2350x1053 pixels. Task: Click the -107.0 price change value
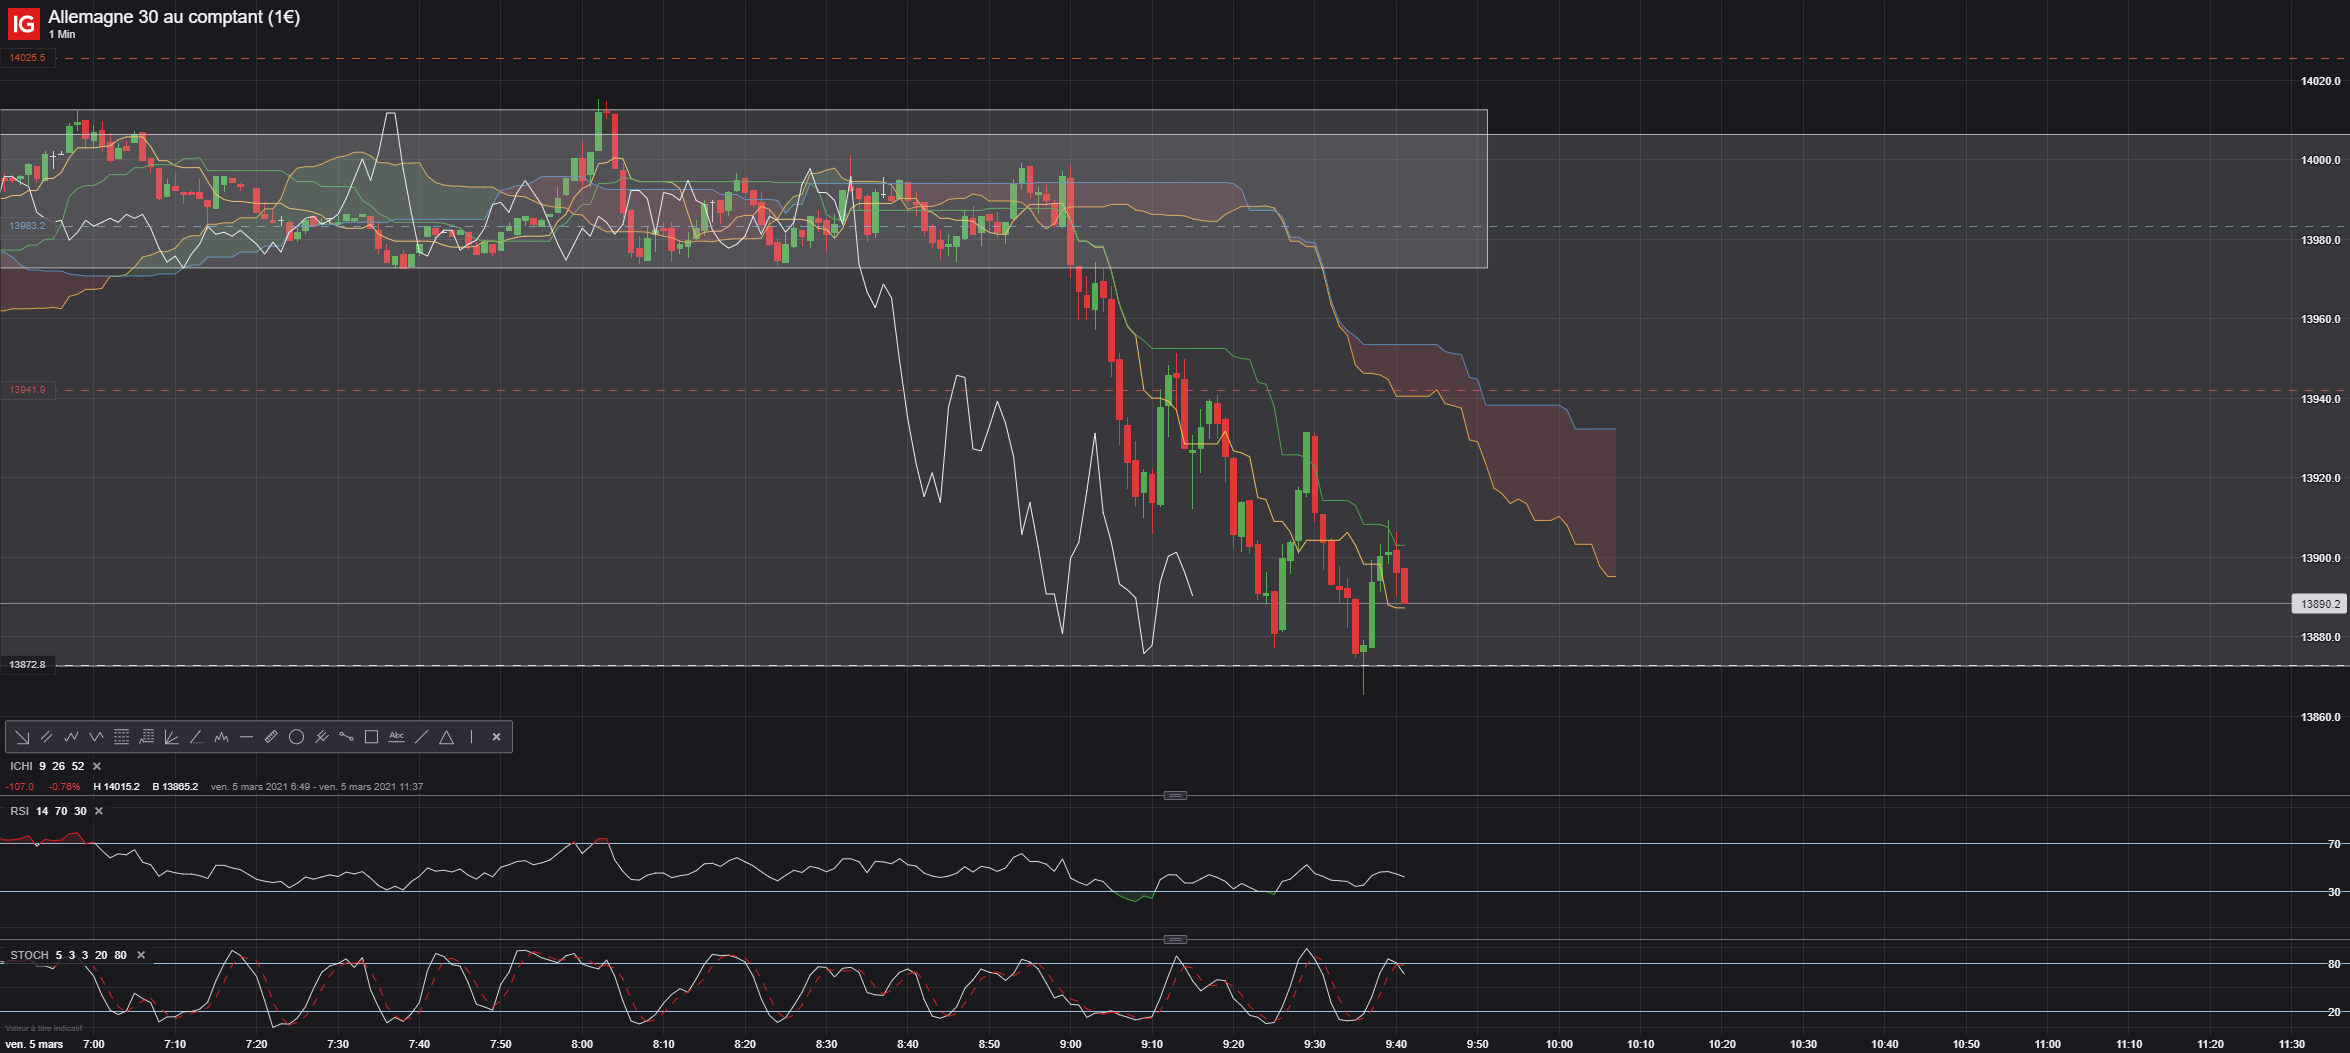(20, 787)
